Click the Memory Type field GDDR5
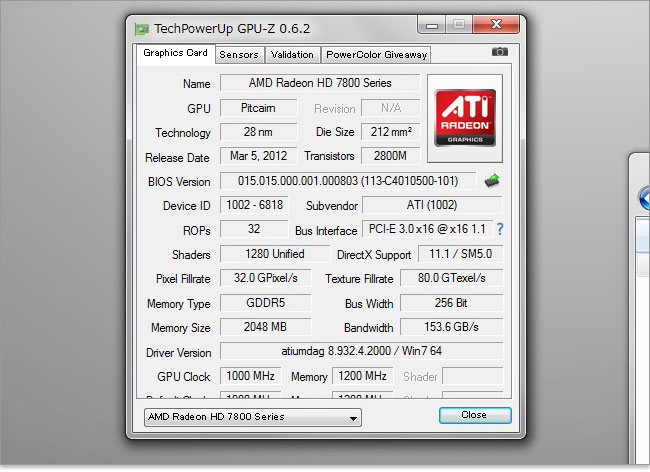Viewport: 650px width, 472px height. pyautogui.click(x=265, y=303)
